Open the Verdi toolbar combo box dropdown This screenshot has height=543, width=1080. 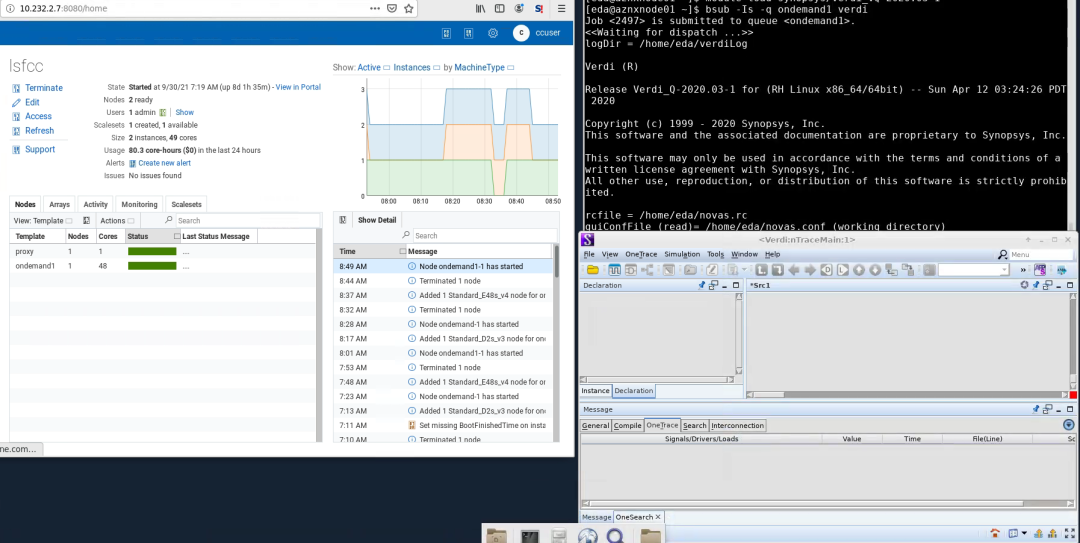pos(1004,270)
